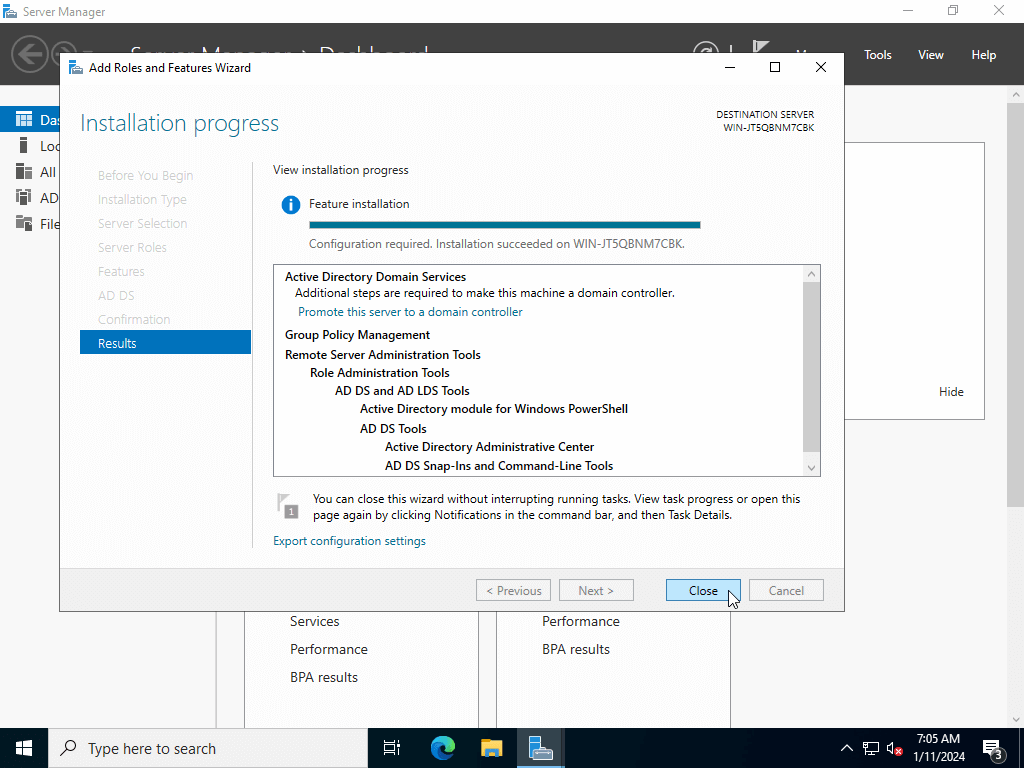Click Promote this server to a domain controller
The height and width of the screenshot is (768, 1024).
click(410, 312)
